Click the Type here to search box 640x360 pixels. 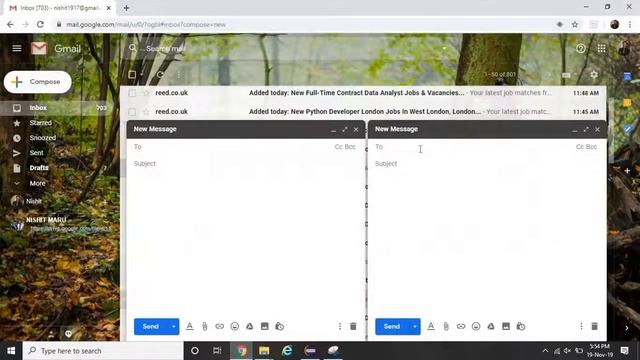click(x=103, y=351)
